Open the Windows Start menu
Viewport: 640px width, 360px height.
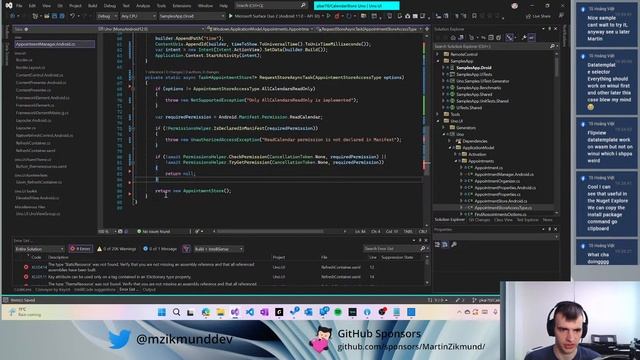point(162,312)
